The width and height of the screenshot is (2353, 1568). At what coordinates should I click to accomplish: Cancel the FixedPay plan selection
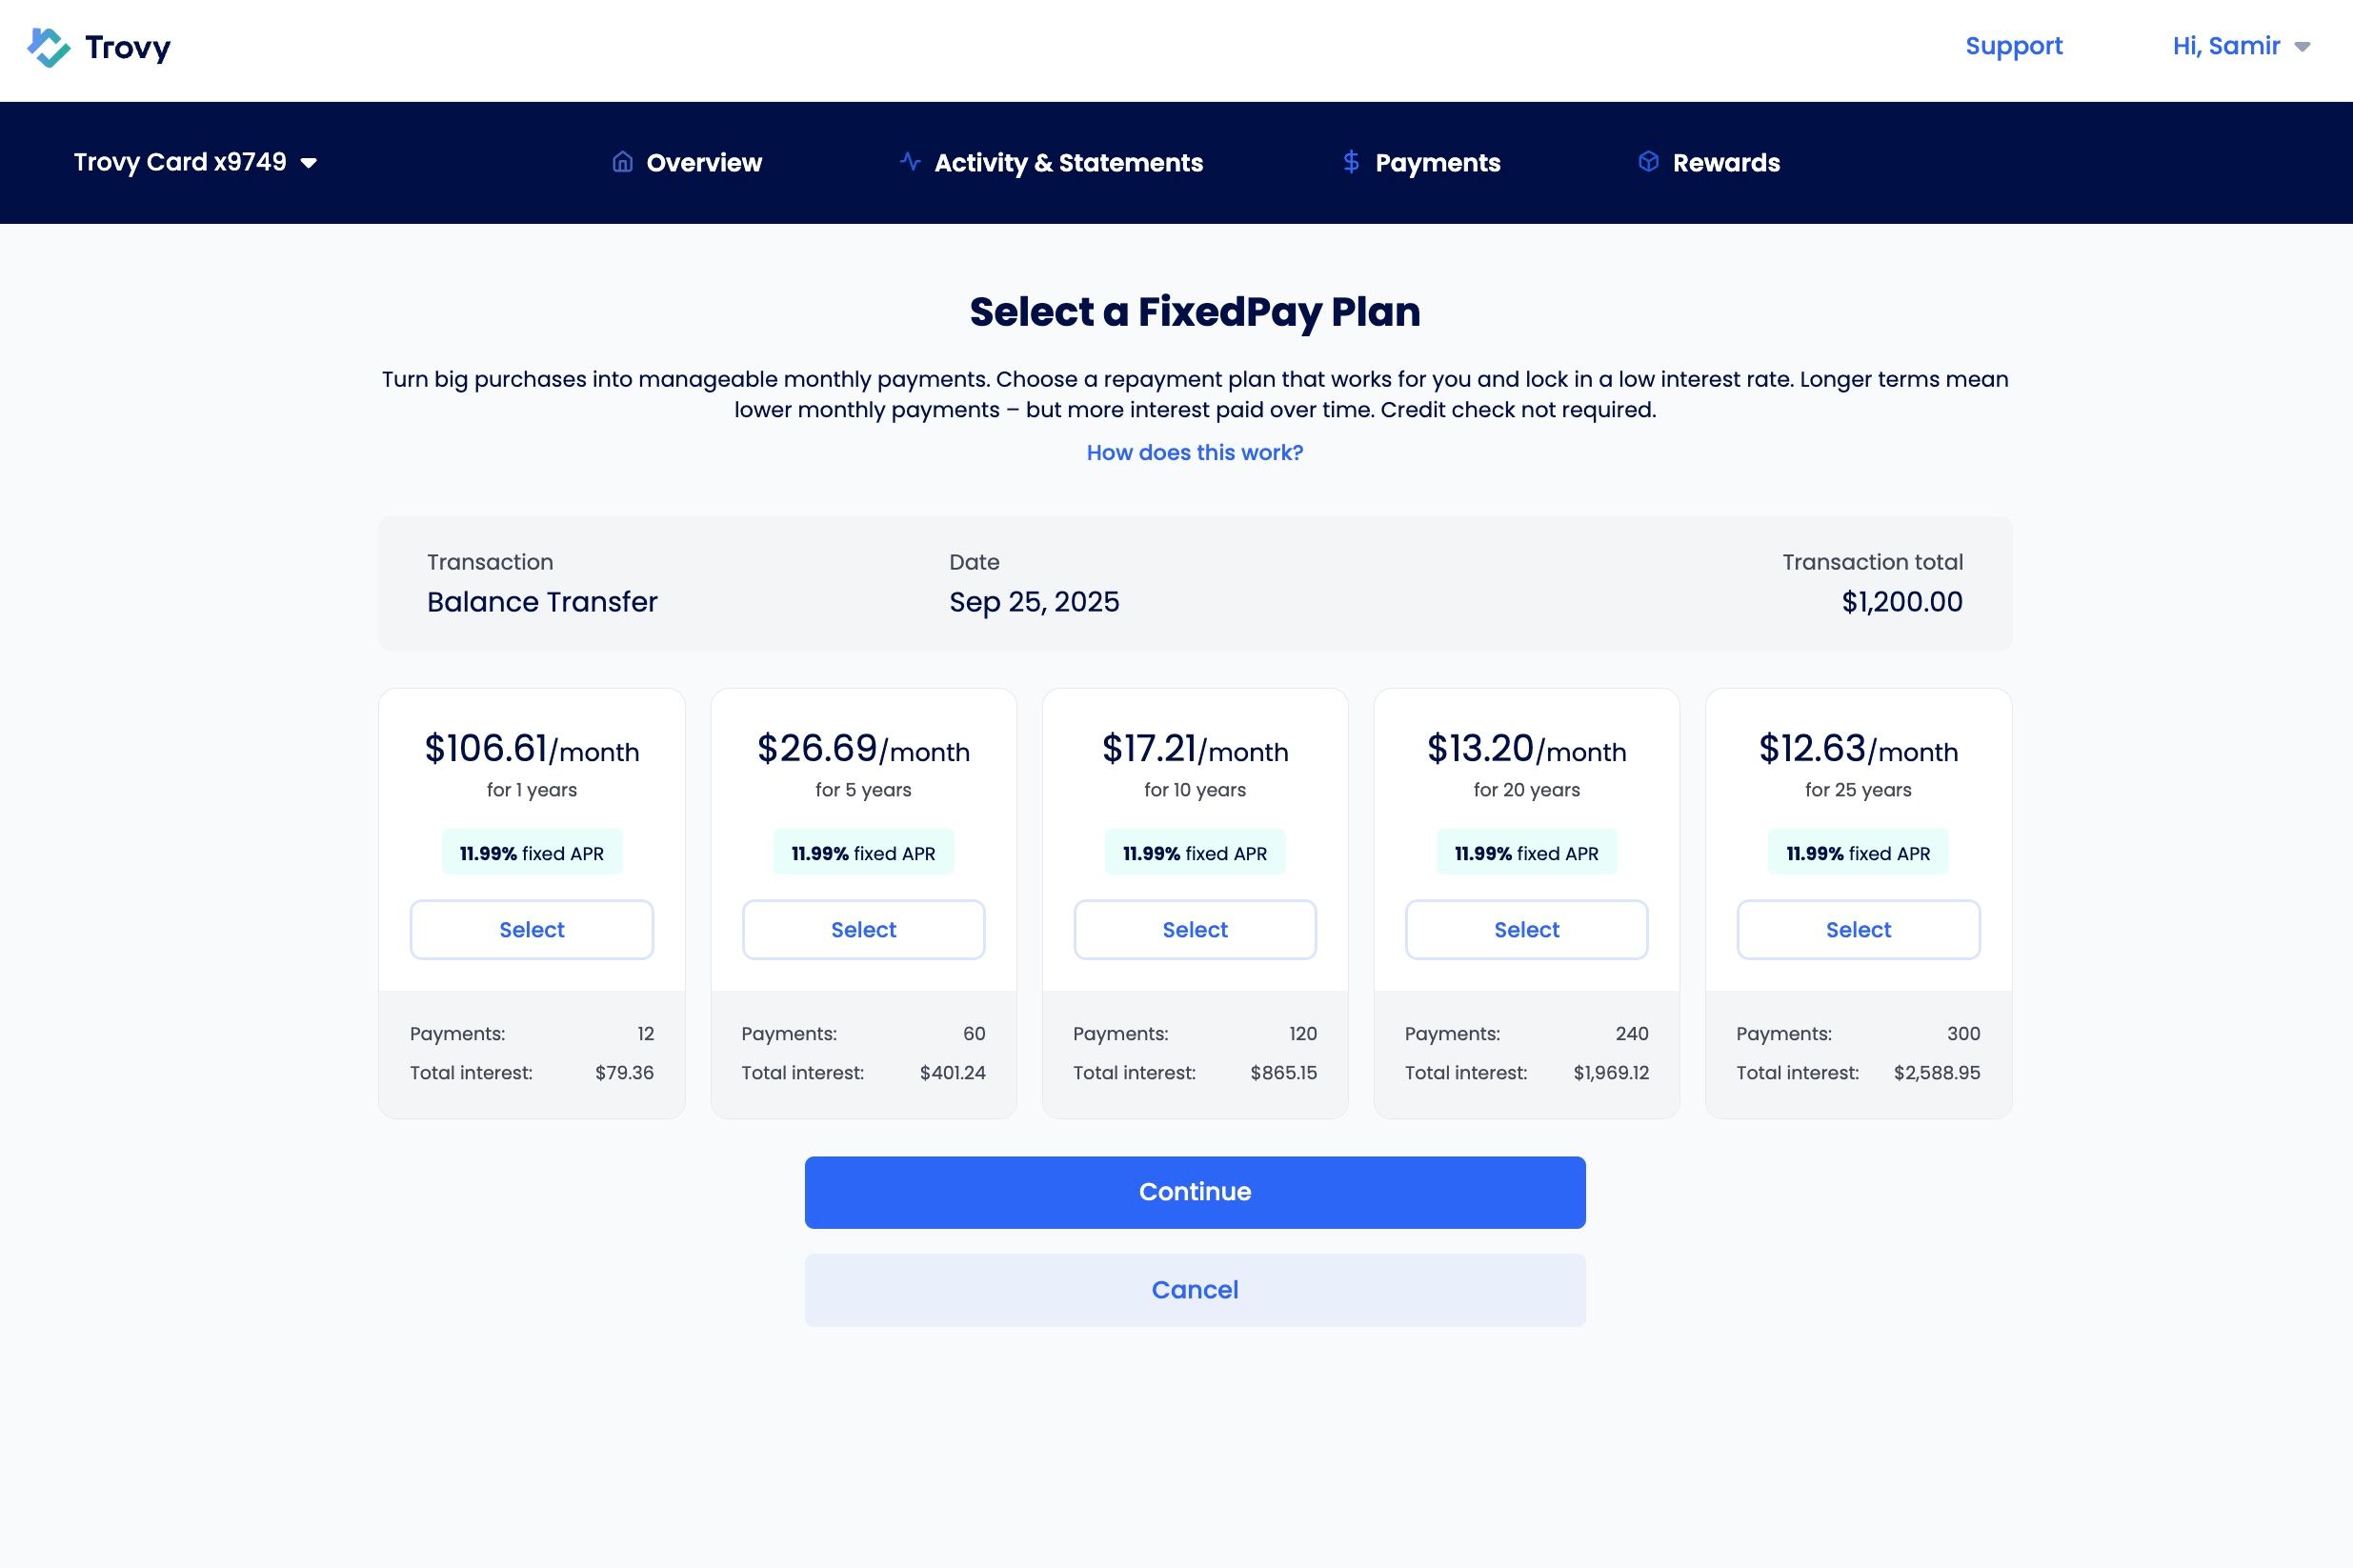(1194, 1290)
